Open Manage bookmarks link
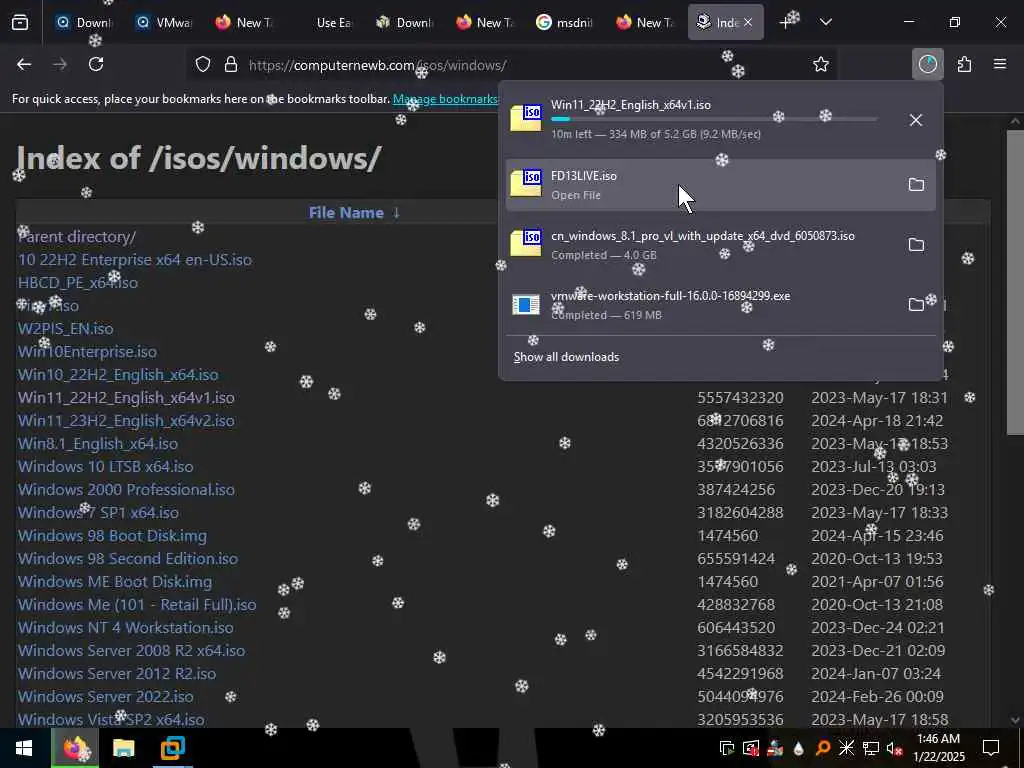Screen dimensions: 1024x768 (446, 99)
